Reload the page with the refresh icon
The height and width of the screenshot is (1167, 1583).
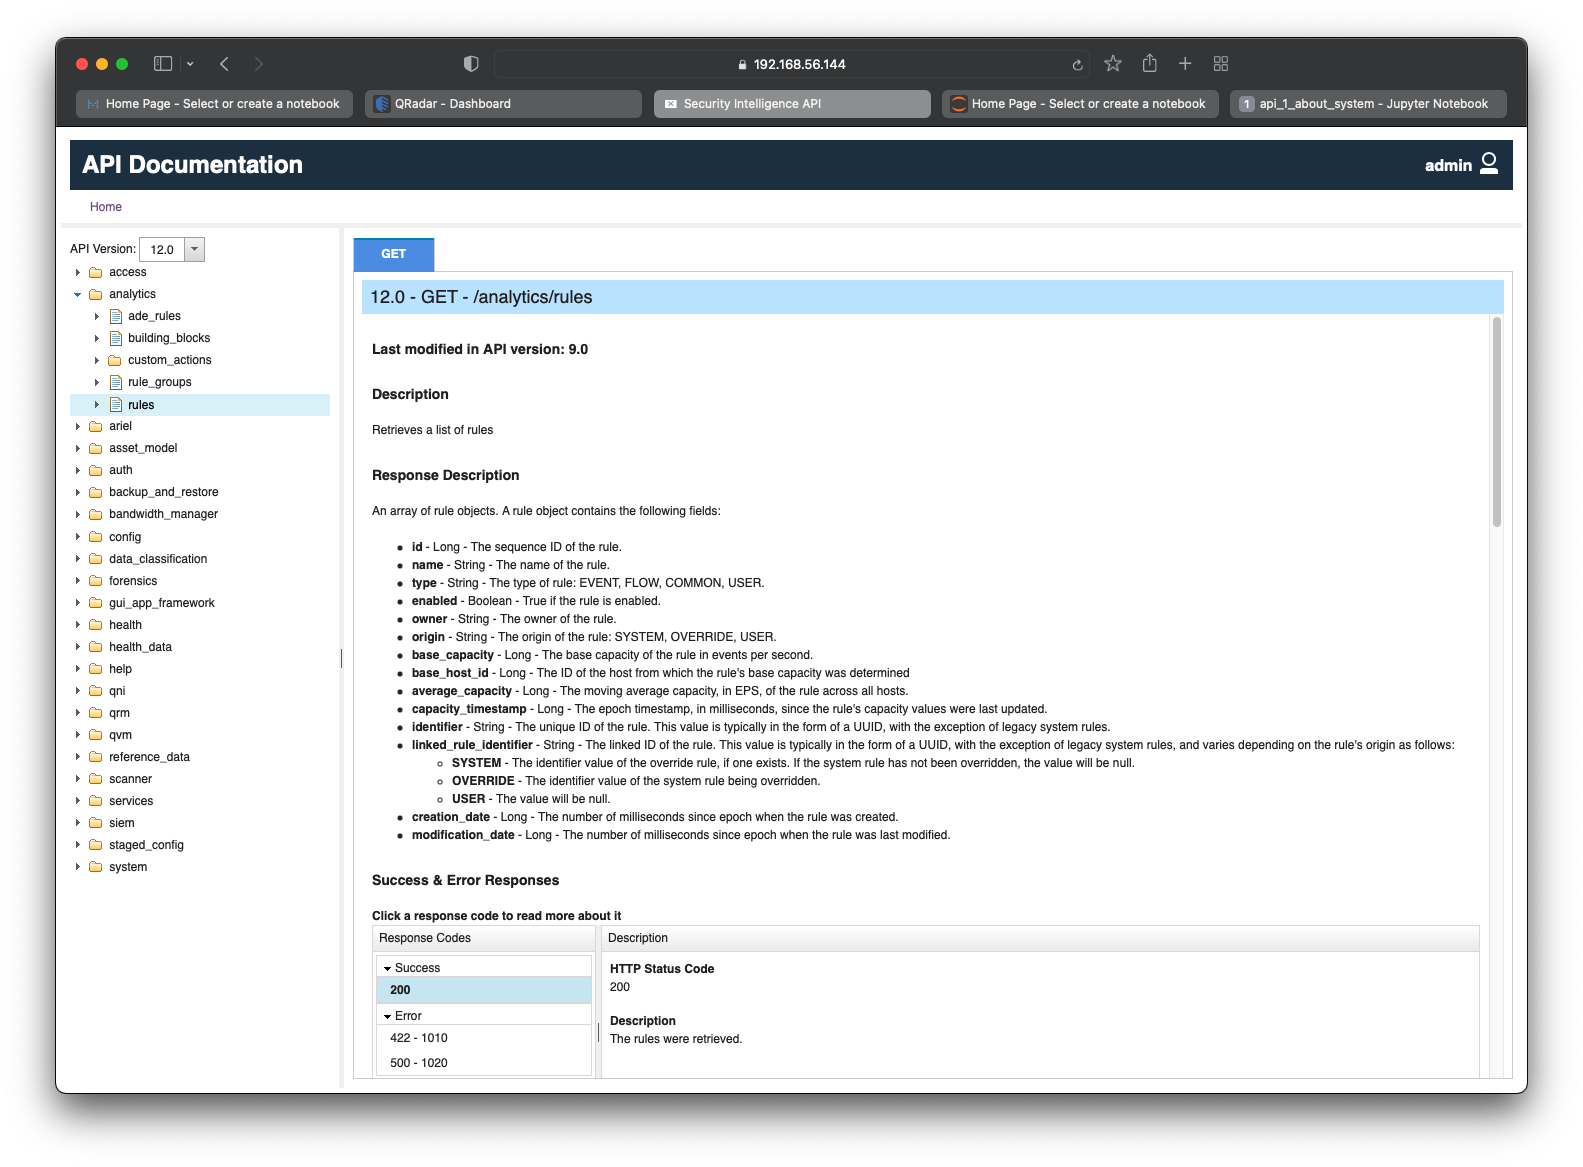(x=1077, y=65)
